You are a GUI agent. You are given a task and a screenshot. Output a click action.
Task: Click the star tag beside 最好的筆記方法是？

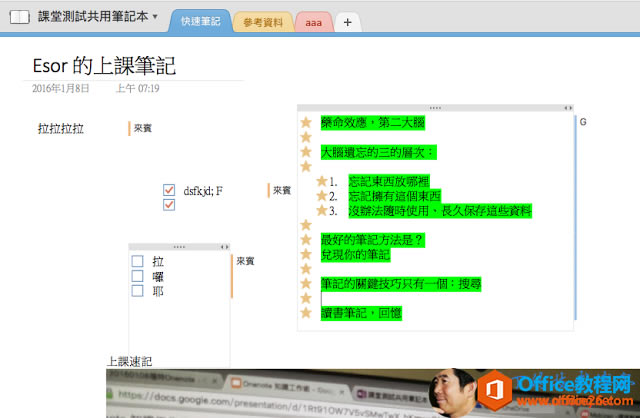click(306, 240)
